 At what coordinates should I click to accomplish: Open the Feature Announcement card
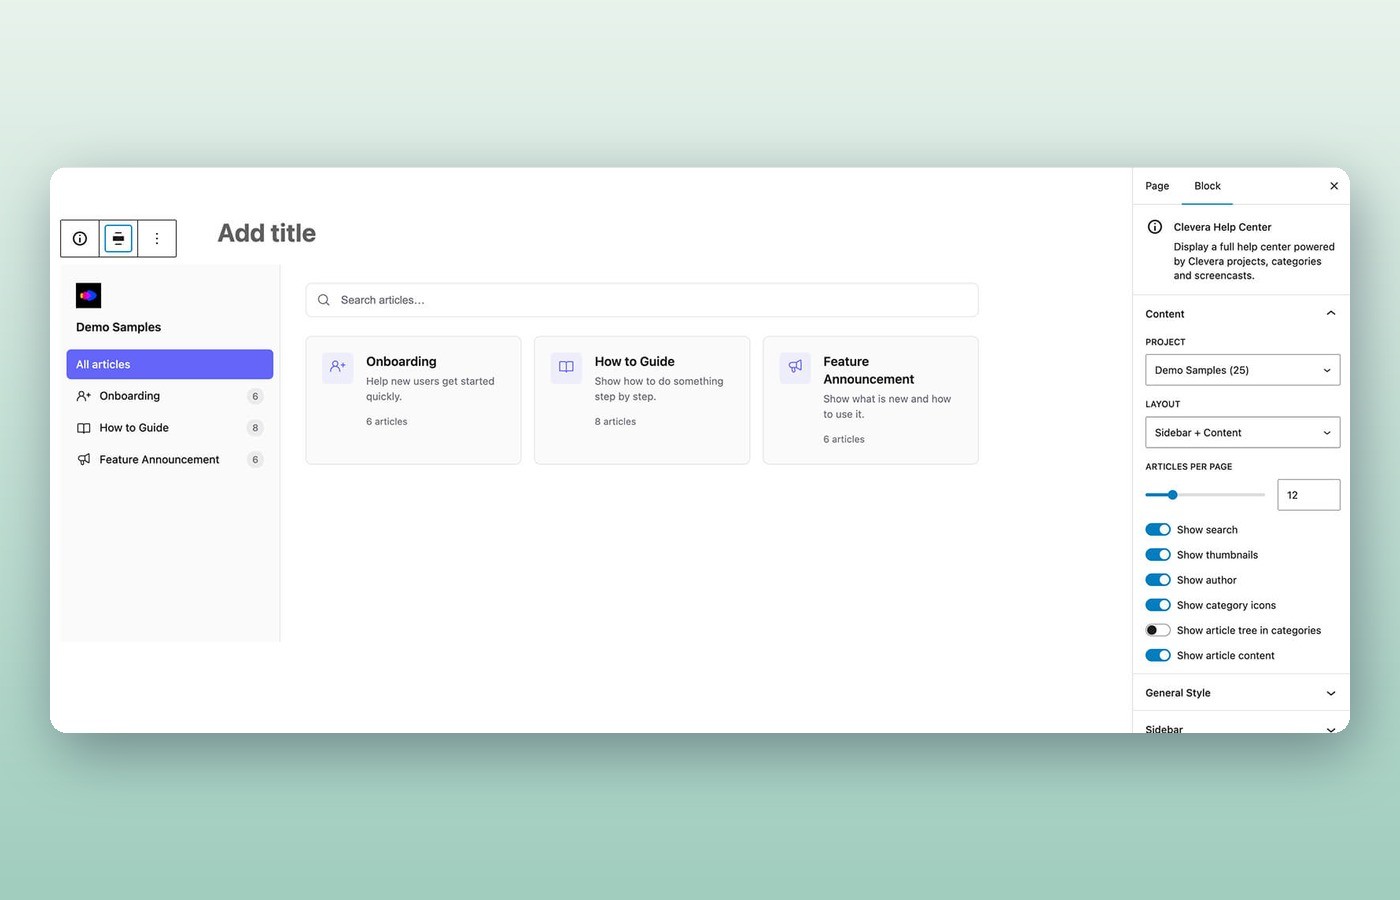(871, 400)
